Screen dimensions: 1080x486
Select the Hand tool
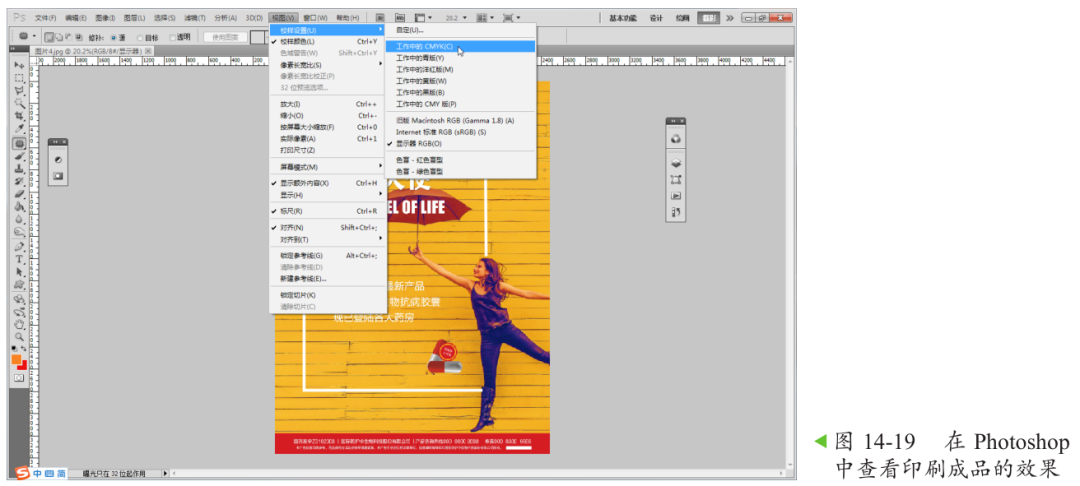[19, 324]
